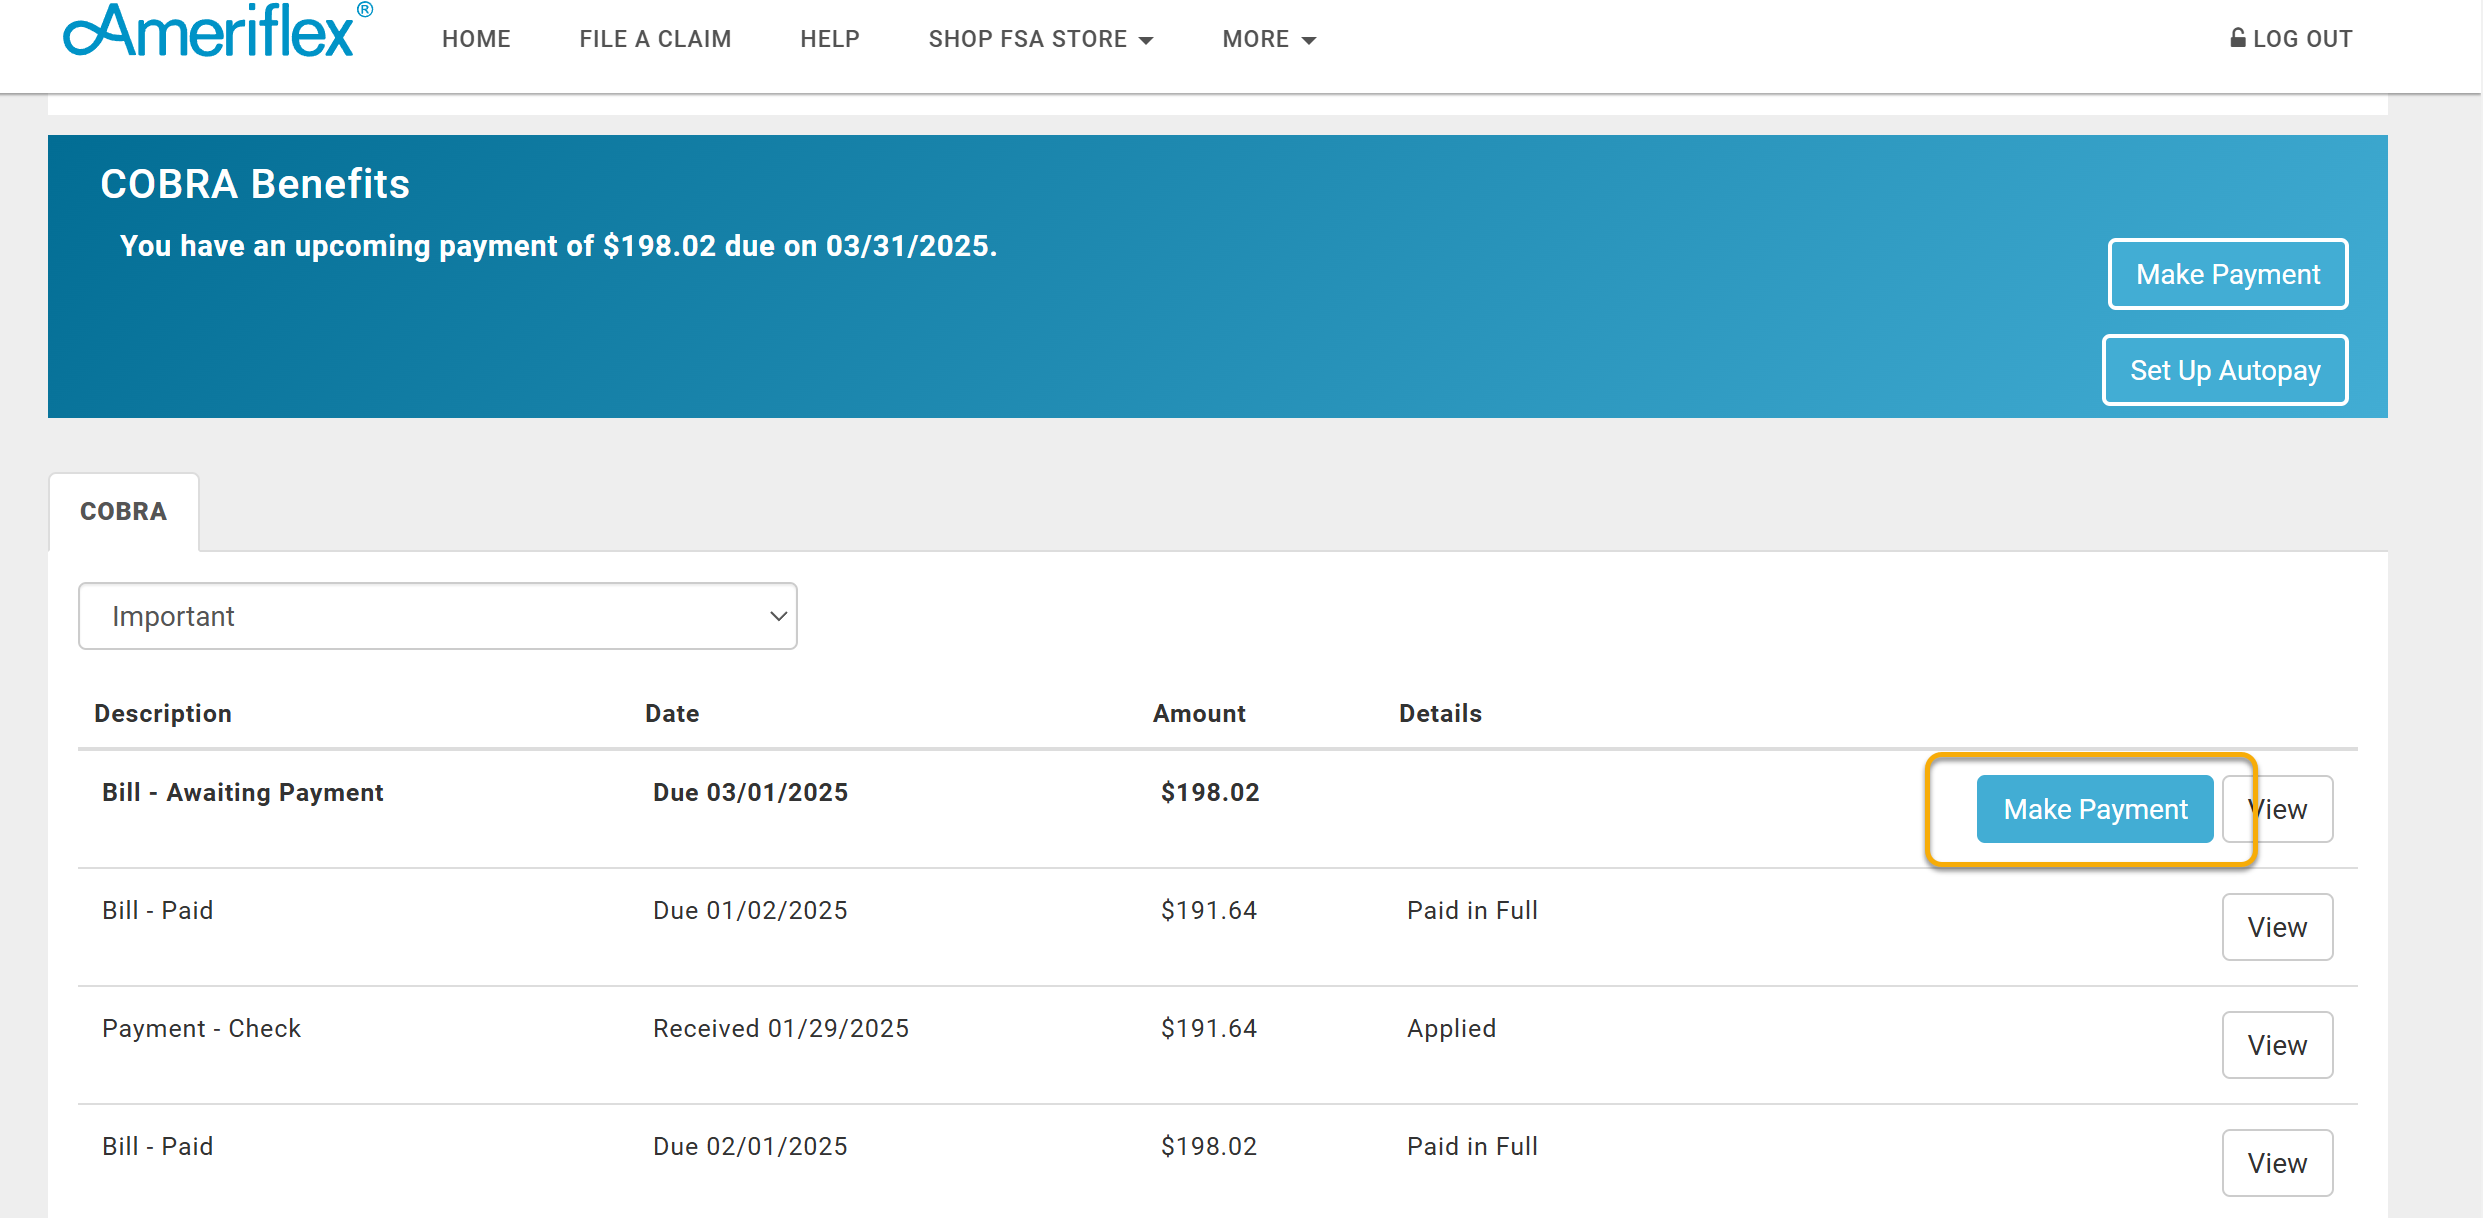Click '$198.02' in the awaiting payment row
This screenshot has width=2483, height=1218.
1210,792
